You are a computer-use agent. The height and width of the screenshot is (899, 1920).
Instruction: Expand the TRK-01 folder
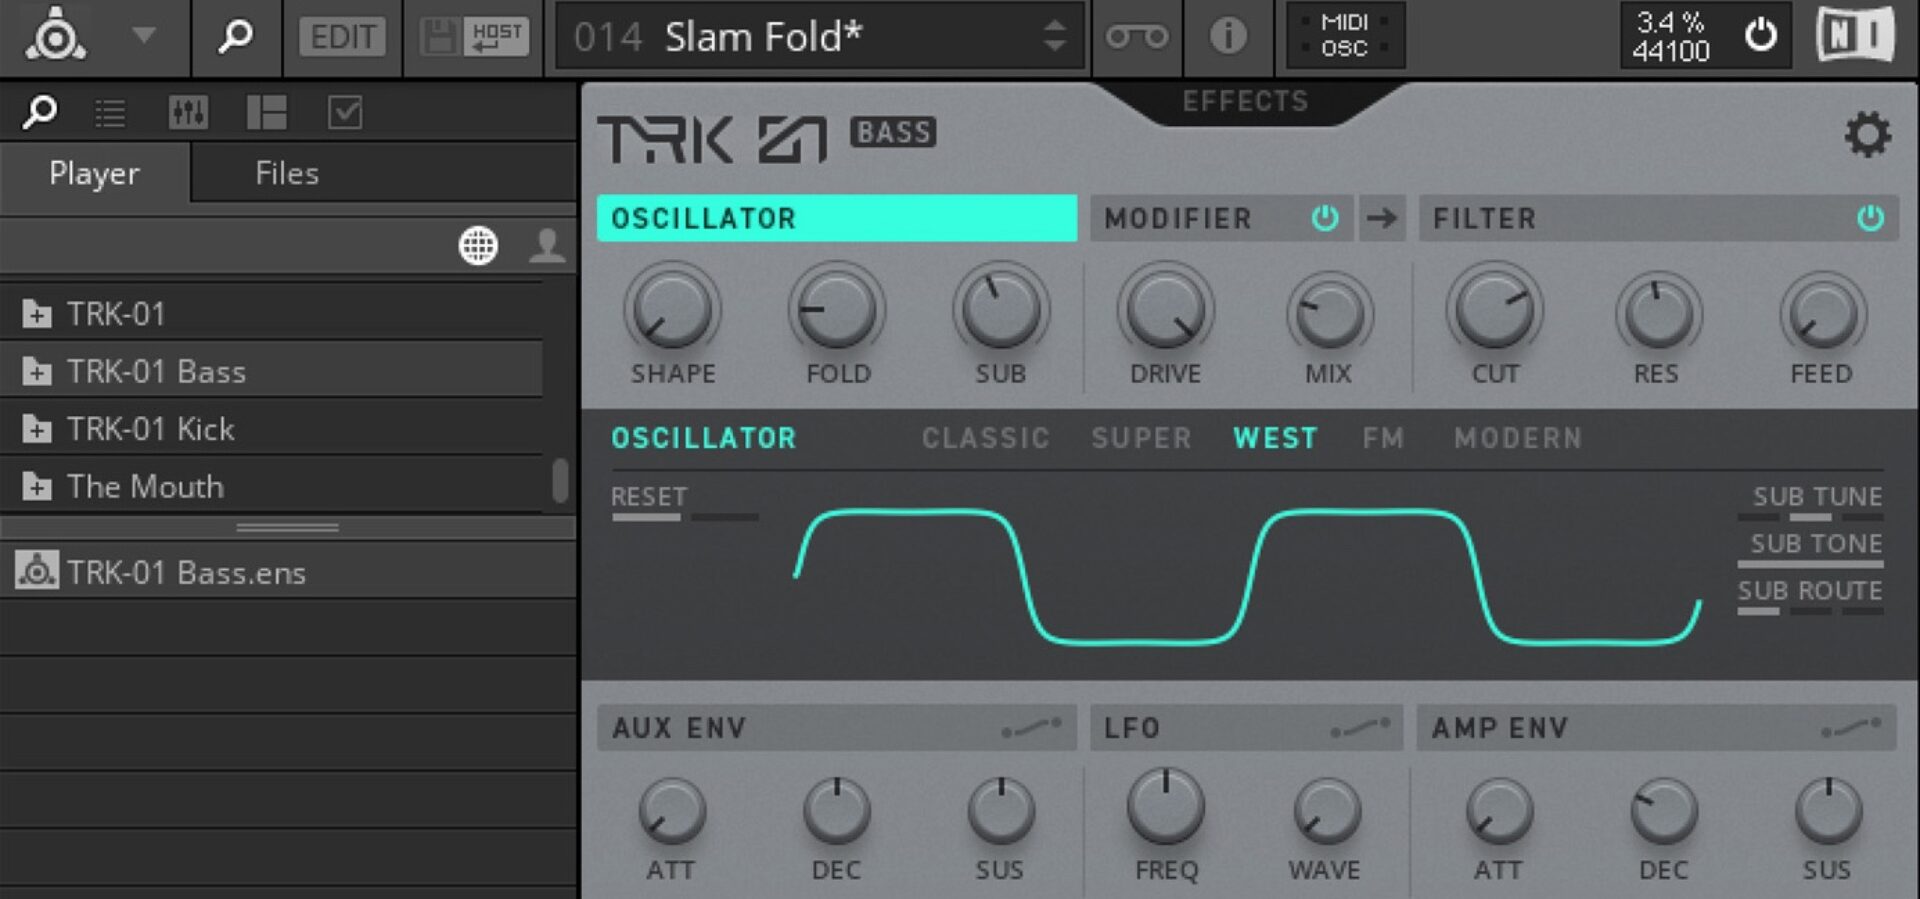point(37,314)
